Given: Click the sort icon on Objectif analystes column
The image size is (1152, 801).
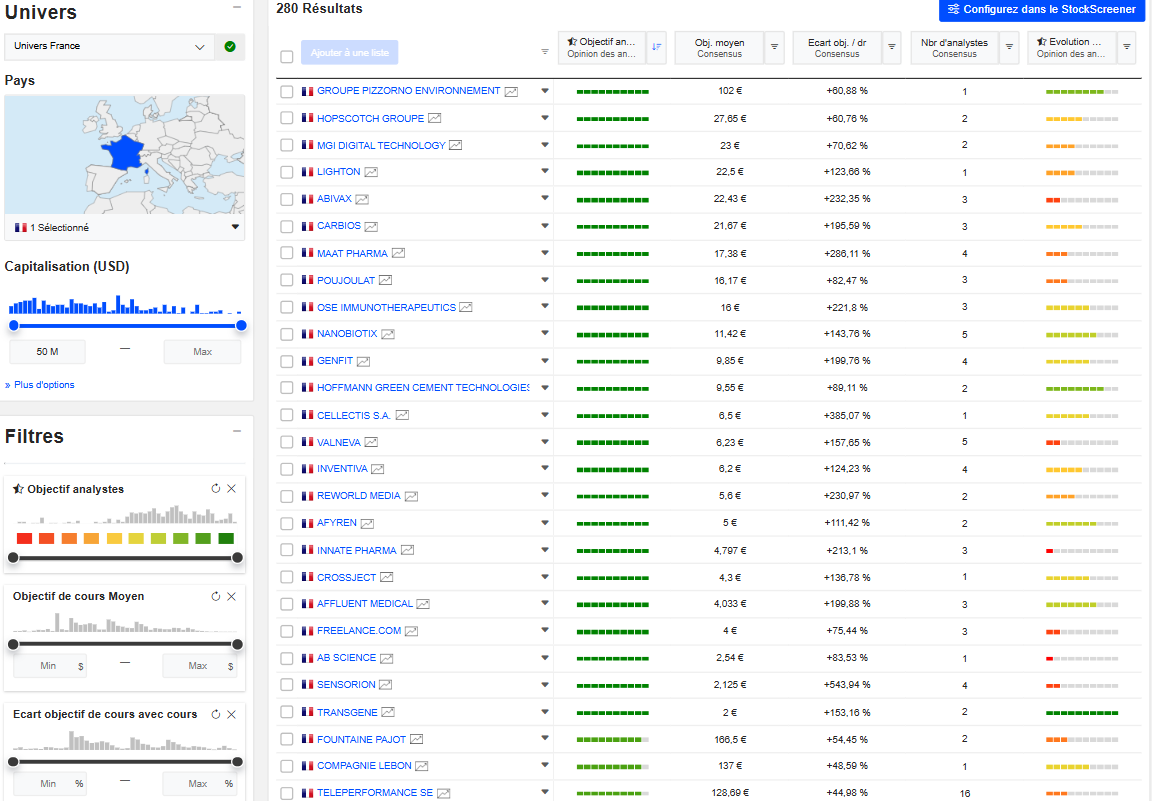Looking at the screenshot, I should pos(656,47).
